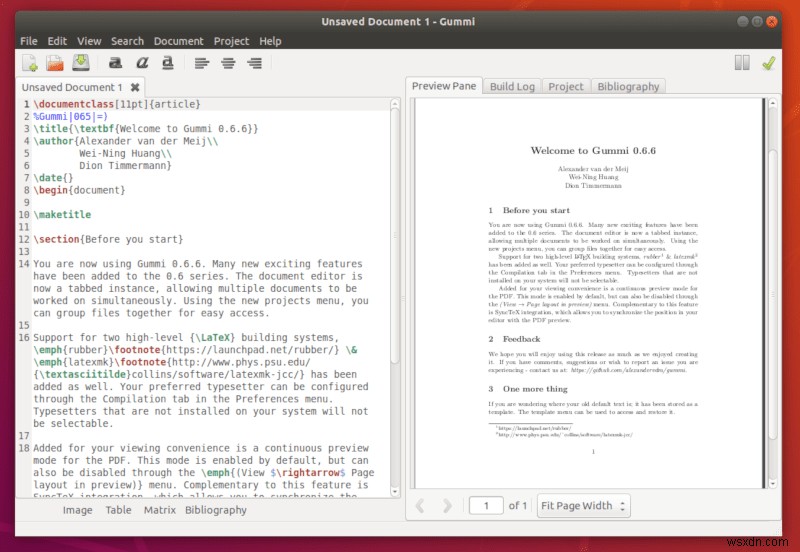
Task: Click the green checkmark compile status icon
Action: click(768, 63)
